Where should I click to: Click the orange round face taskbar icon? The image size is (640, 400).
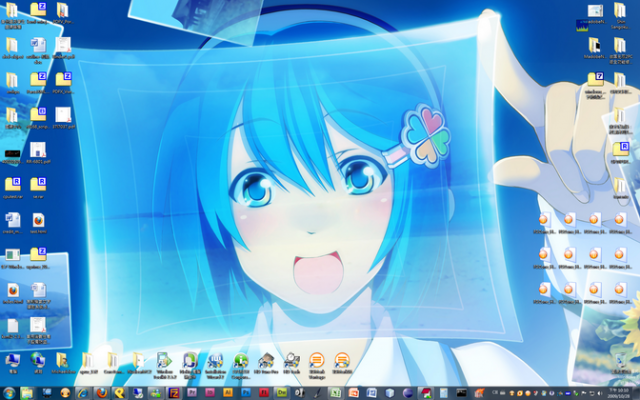pyautogui.click(x=65, y=393)
